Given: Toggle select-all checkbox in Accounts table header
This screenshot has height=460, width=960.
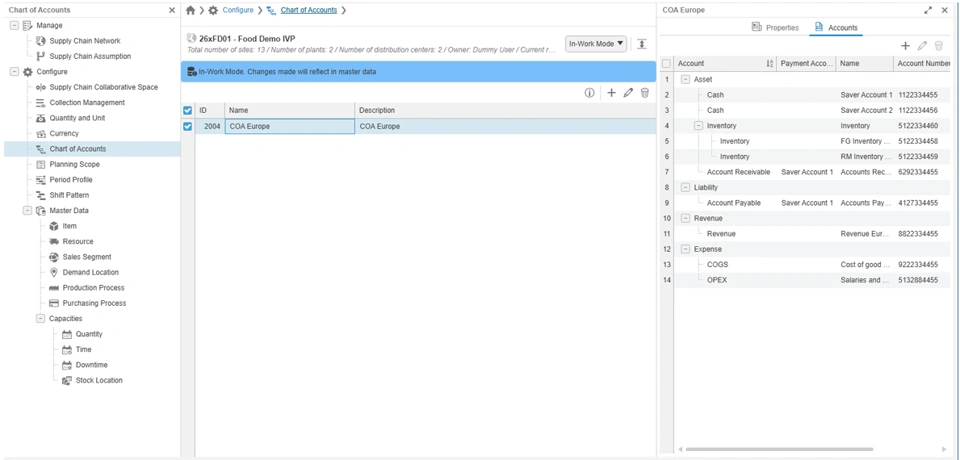Looking at the screenshot, I should click(666, 64).
